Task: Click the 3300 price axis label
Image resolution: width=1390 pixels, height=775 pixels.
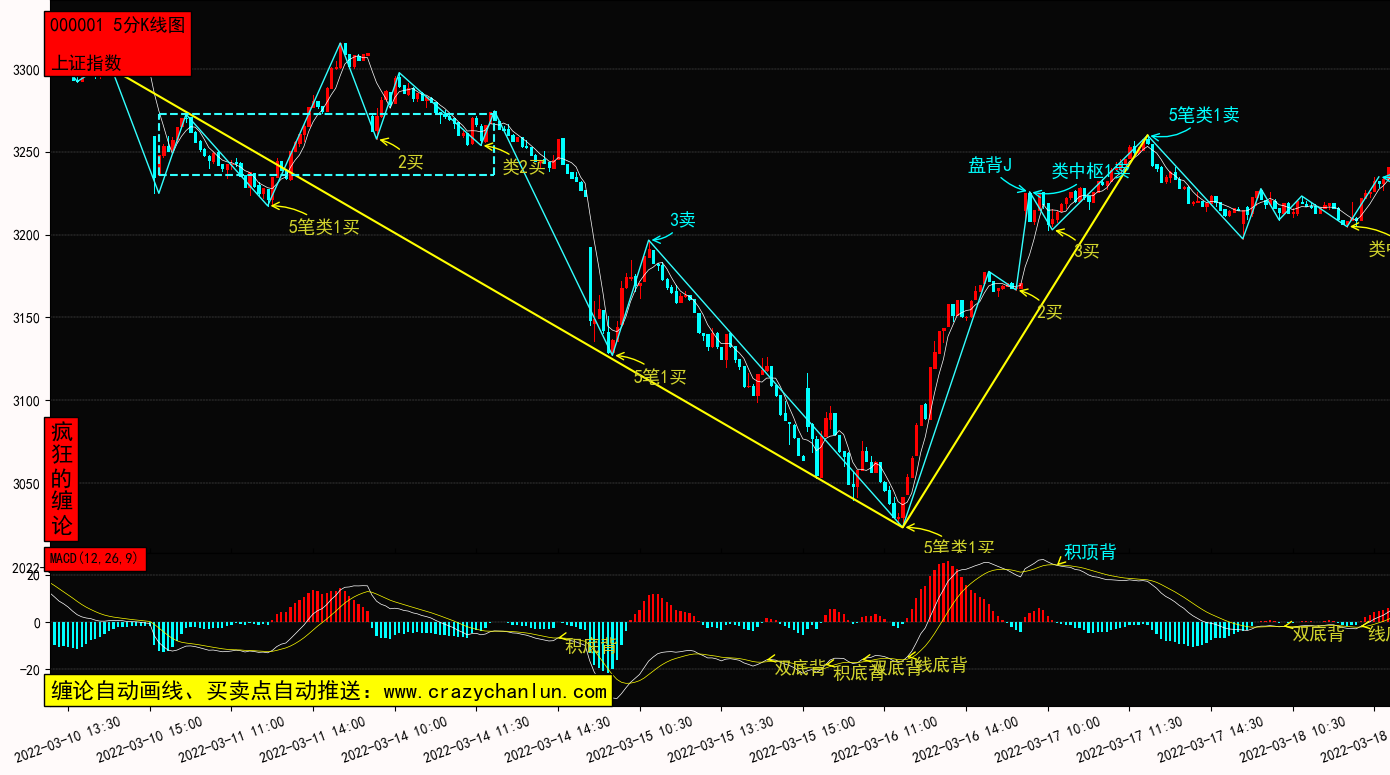Action: (x=27, y=70)
